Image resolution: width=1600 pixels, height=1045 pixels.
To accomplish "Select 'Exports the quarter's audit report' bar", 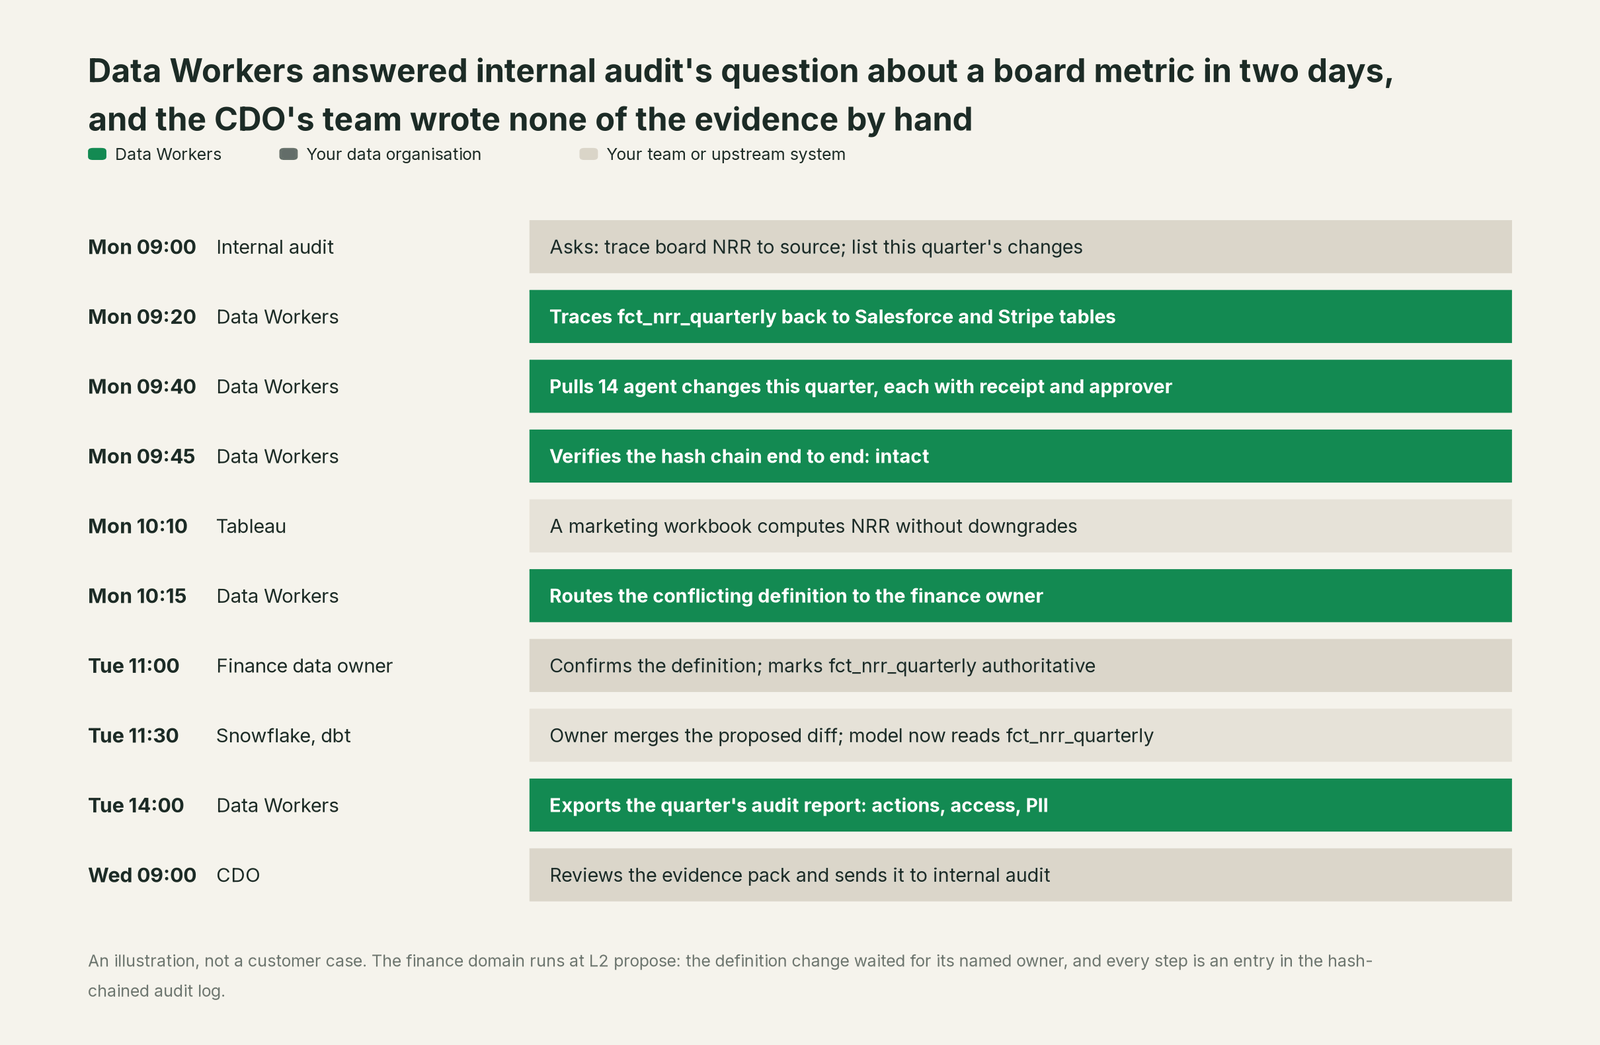I will (x=1020, y=805).
